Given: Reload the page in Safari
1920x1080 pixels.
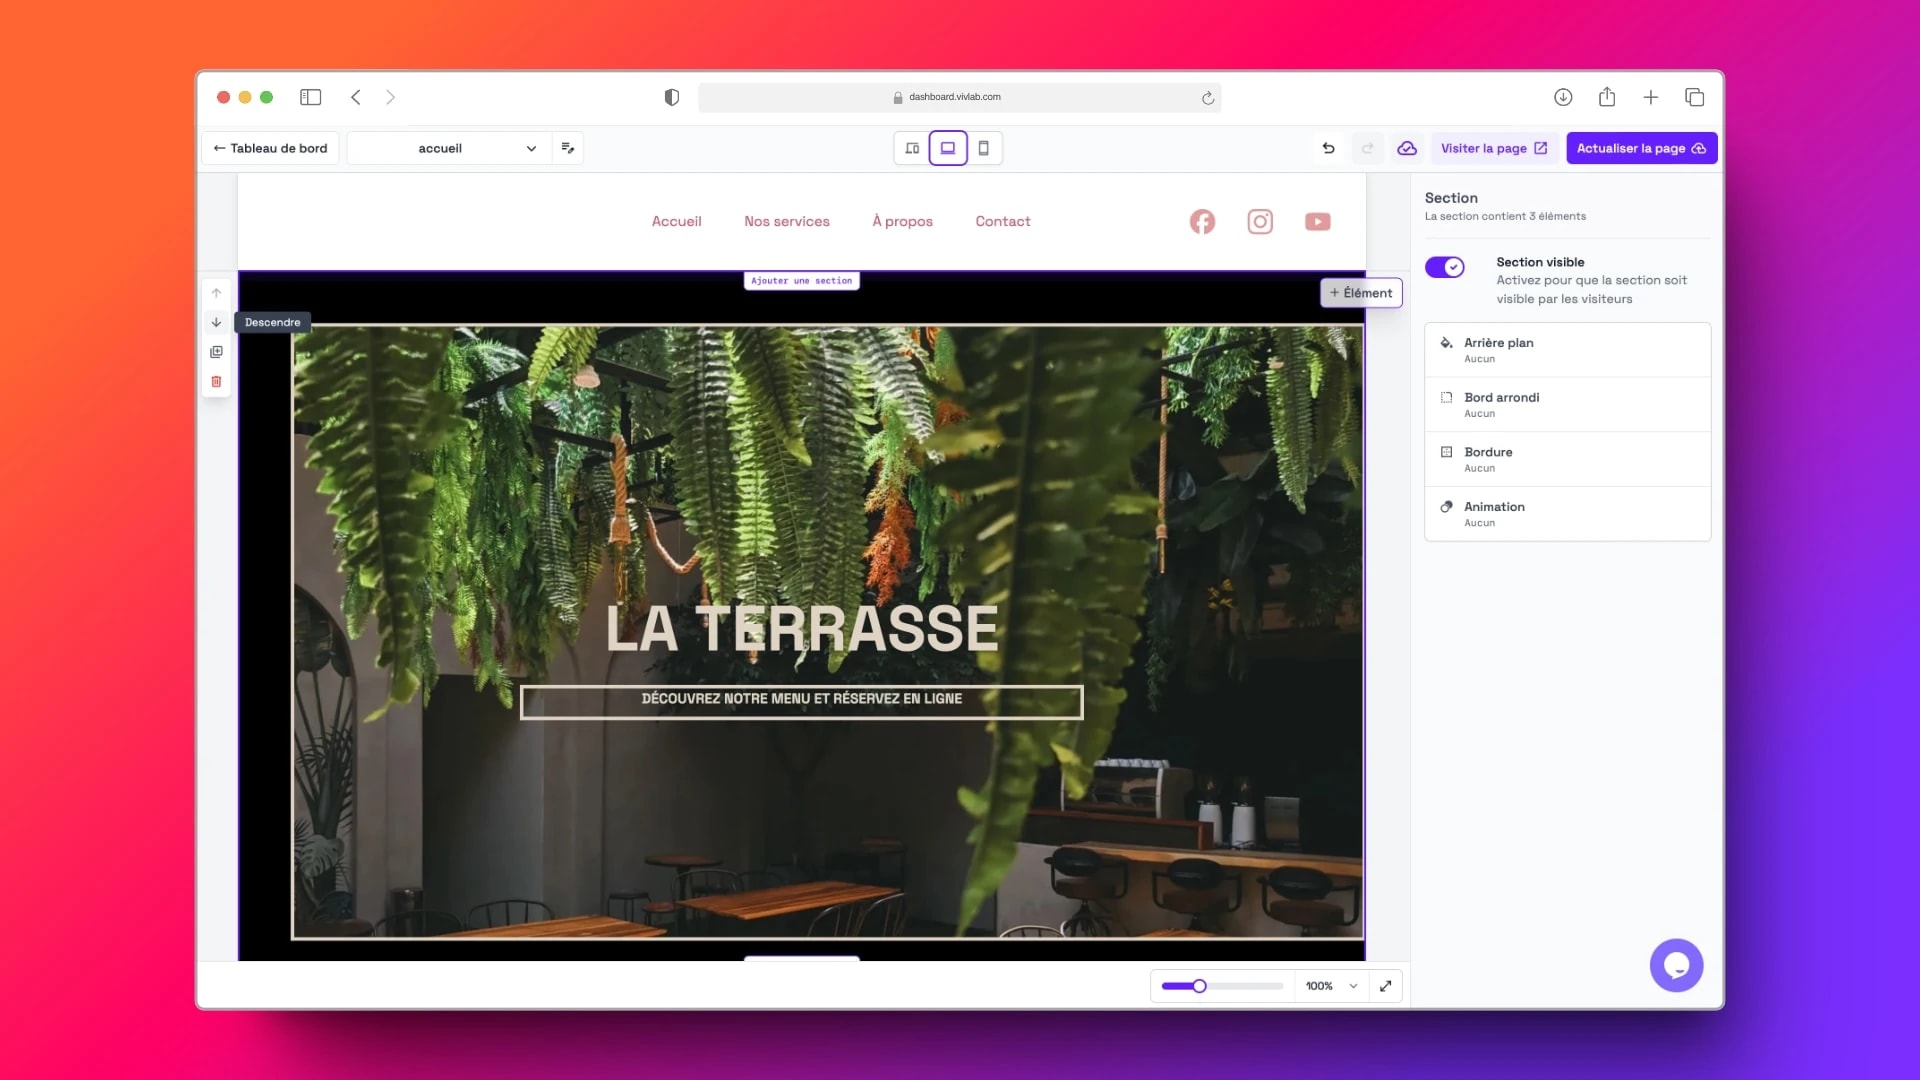Looking at the screenshot, I should point(1208,98).
